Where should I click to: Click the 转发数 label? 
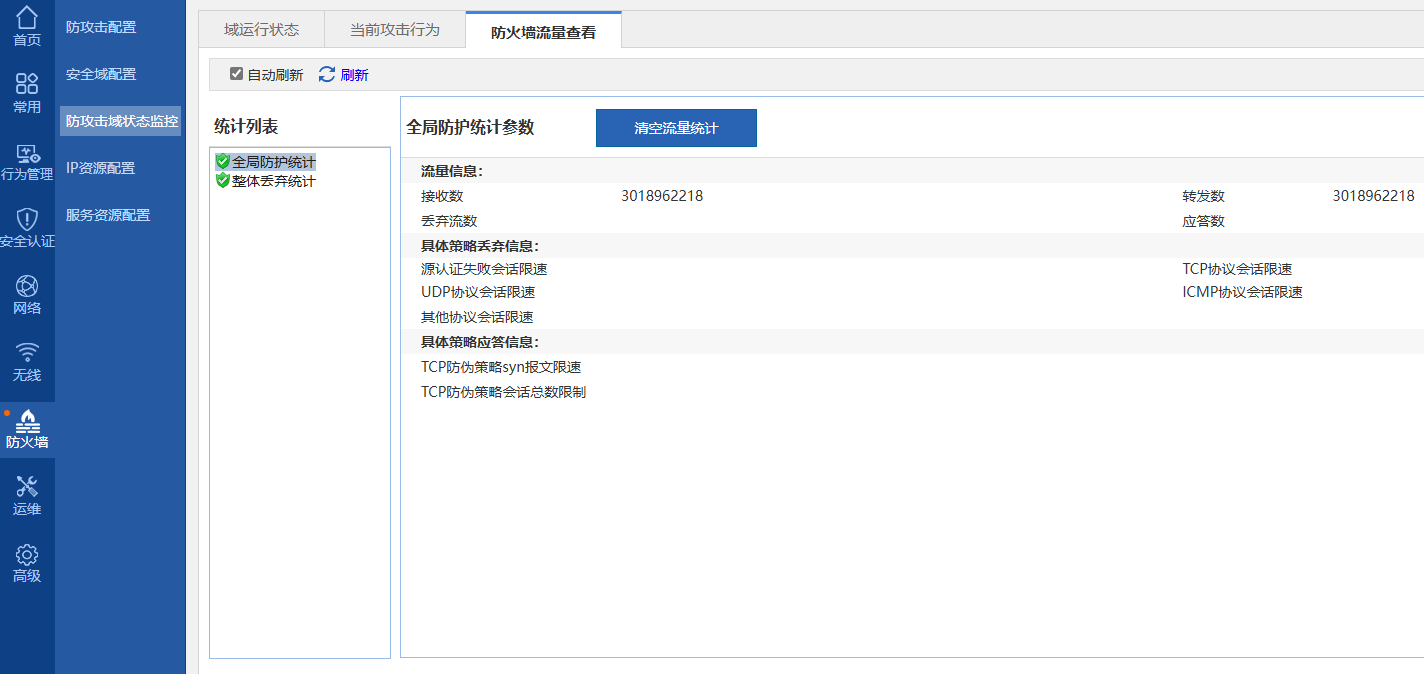[x=1203, y=196]
